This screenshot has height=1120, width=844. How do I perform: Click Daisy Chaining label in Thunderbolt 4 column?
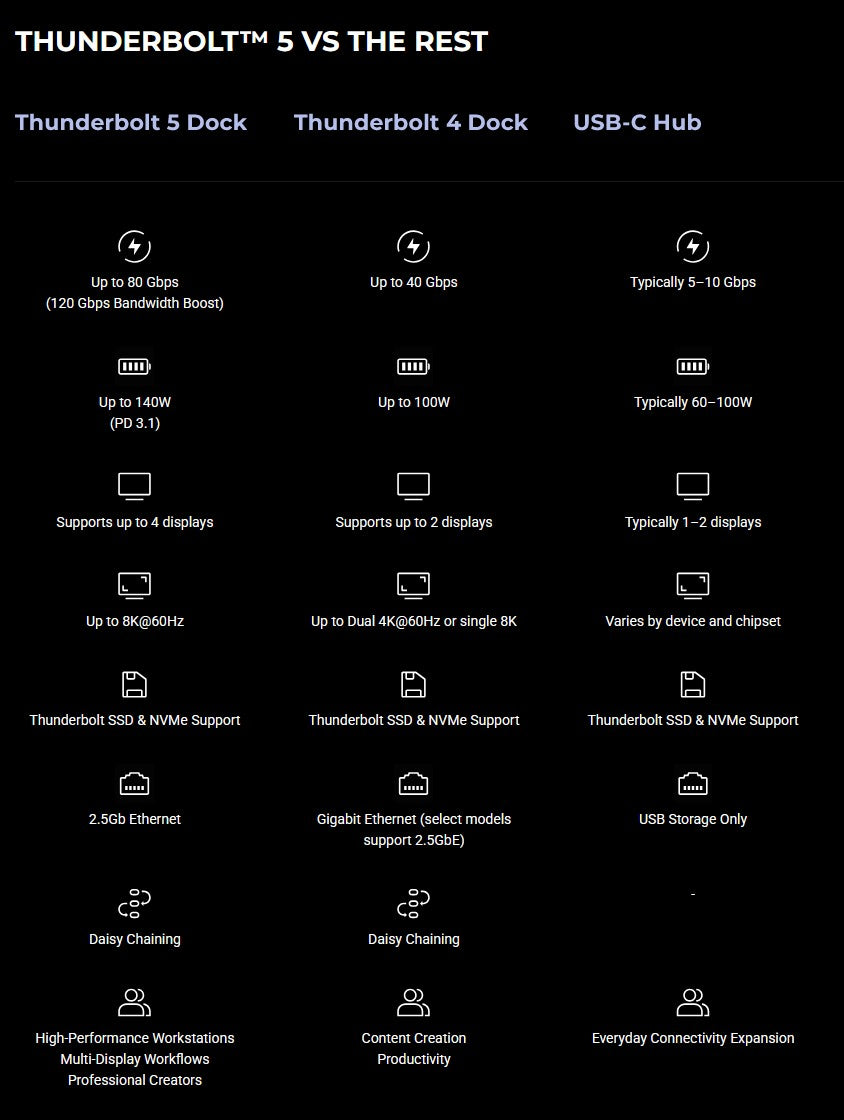pos(413,939)
